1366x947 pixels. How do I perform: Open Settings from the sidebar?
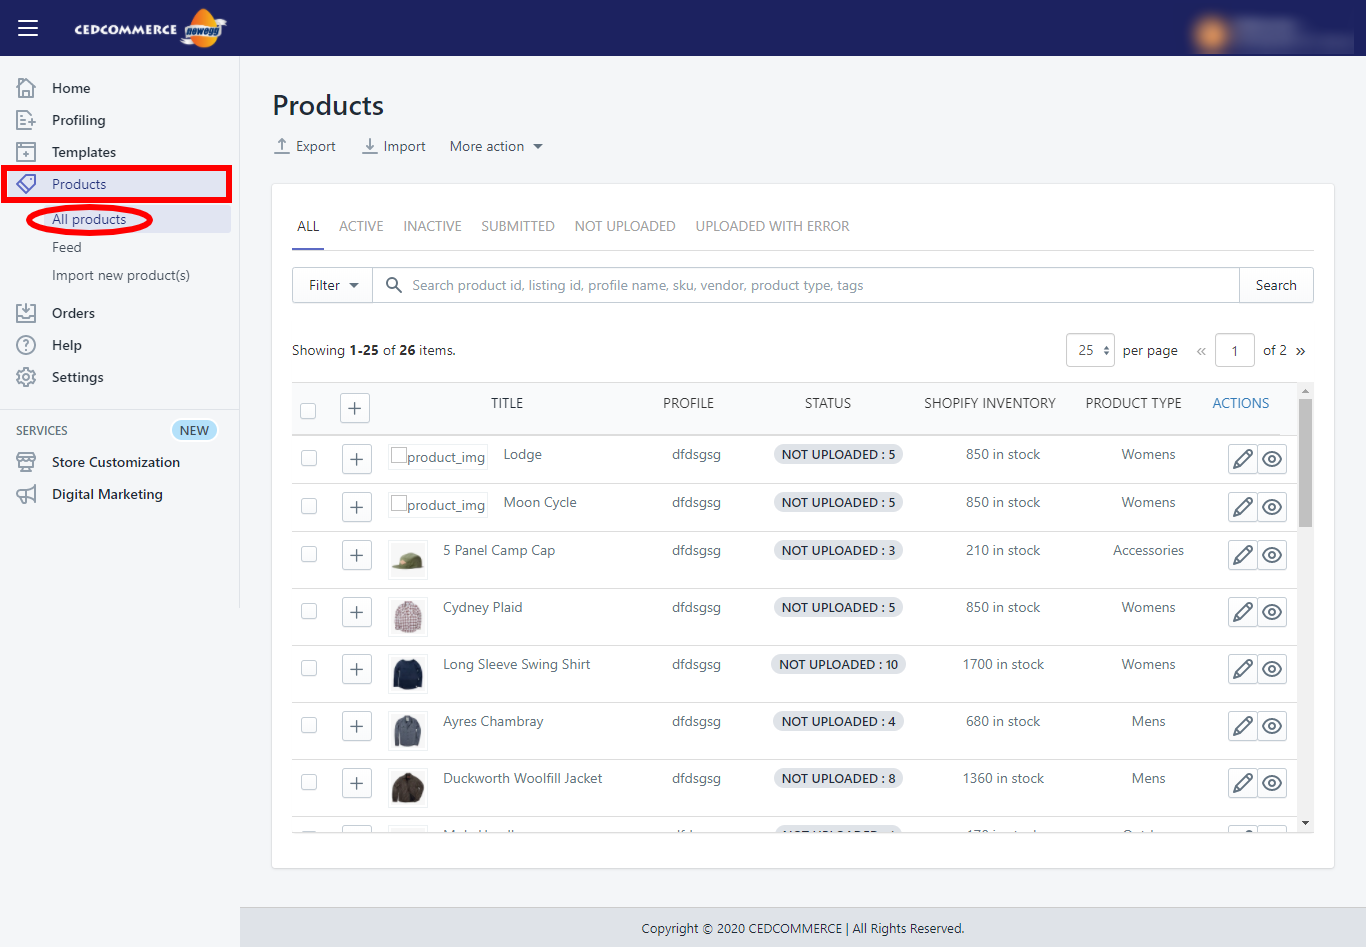[x=78, y=377]
